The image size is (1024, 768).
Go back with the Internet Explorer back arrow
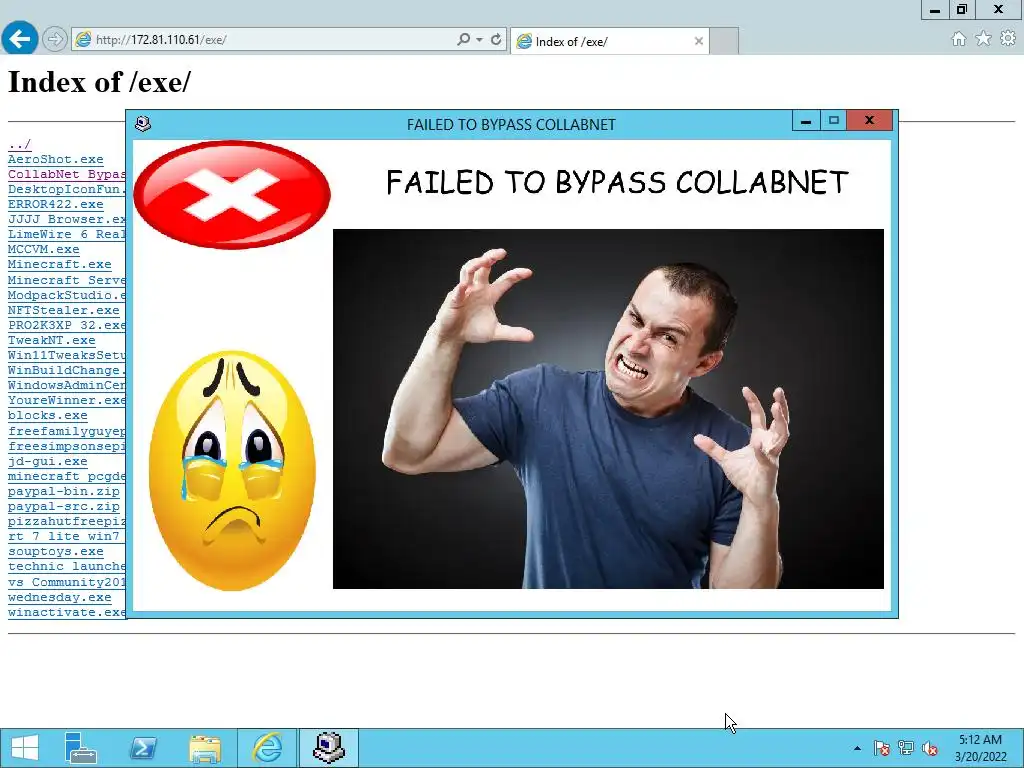[20, 39]
